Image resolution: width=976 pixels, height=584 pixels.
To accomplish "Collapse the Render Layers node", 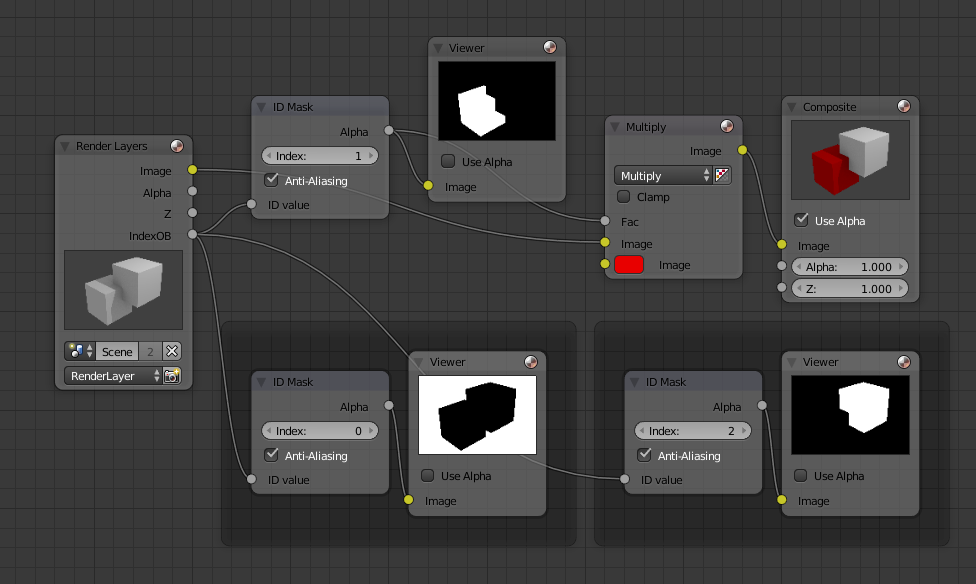I will click(x=65, y=146).
